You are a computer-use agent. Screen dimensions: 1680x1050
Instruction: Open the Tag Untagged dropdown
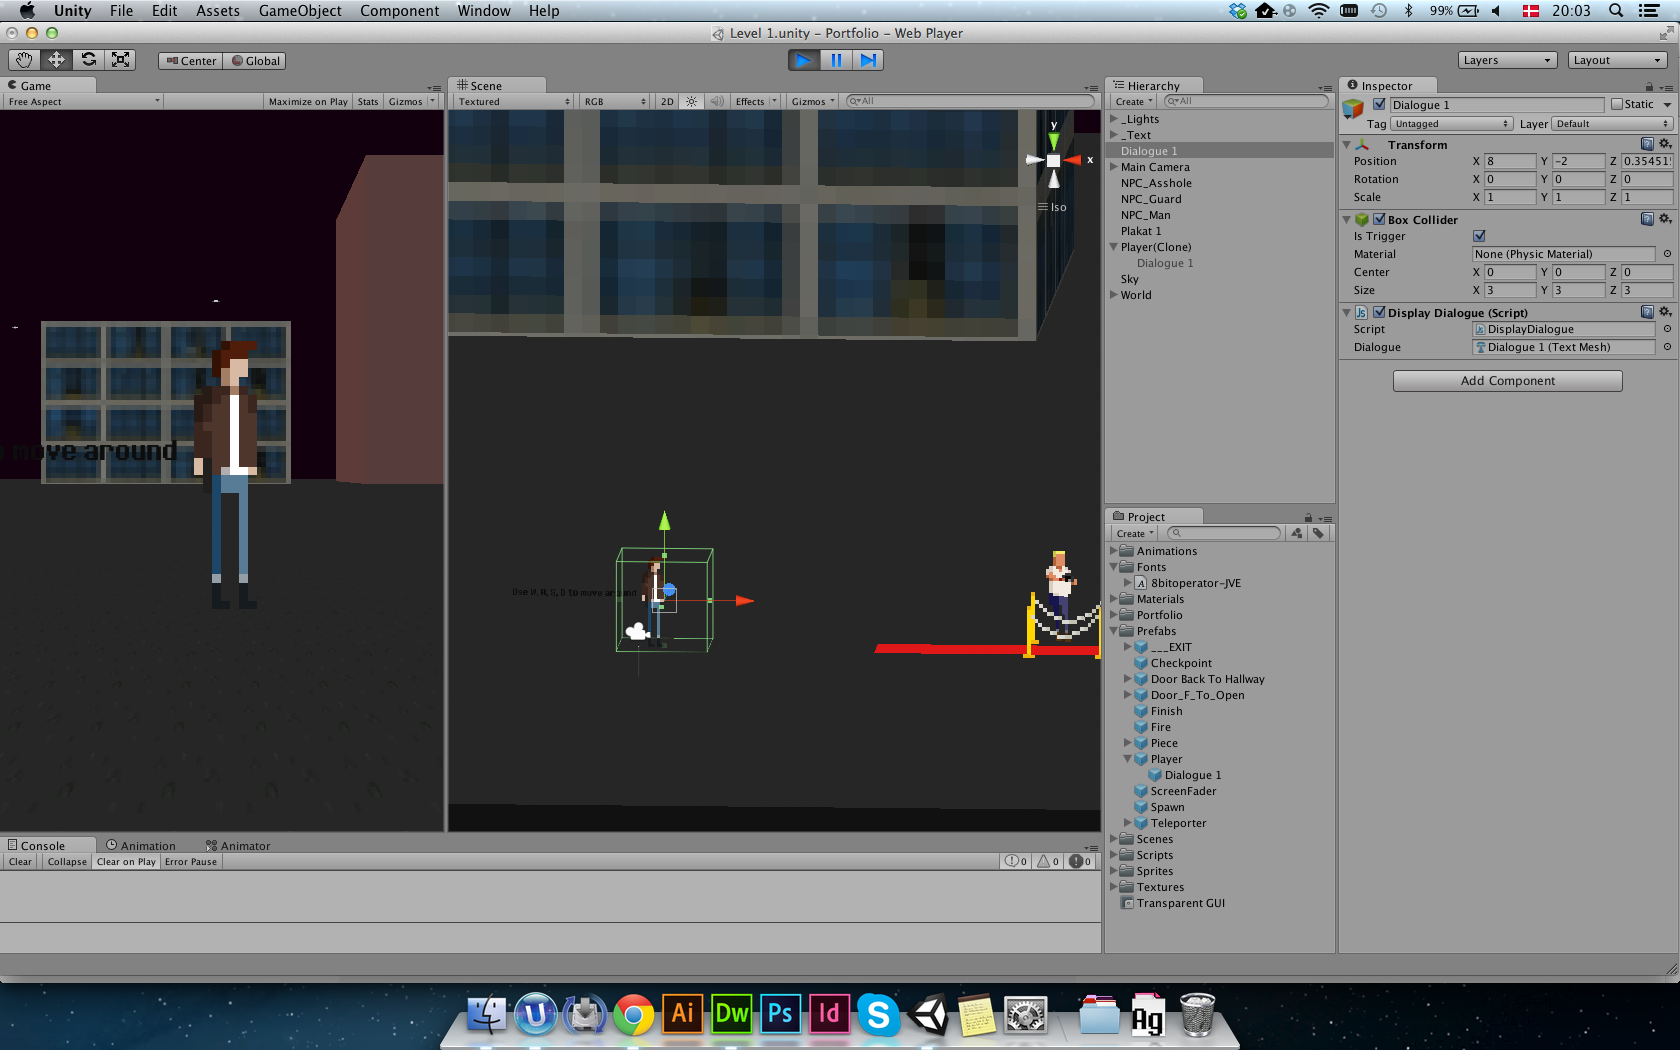(1451, 124)
